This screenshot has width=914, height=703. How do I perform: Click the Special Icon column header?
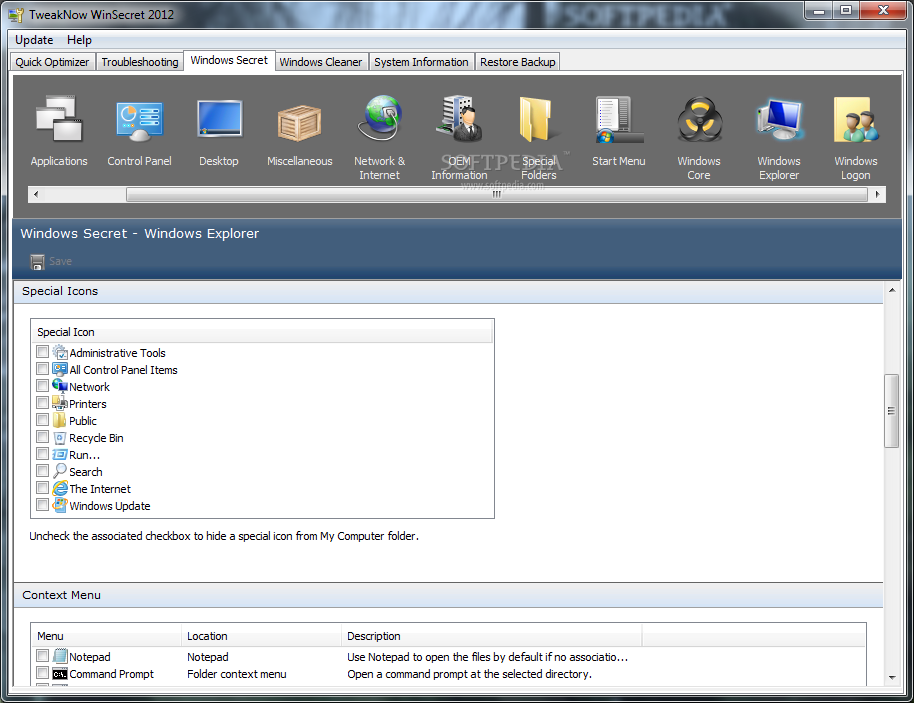click(262, 332)
